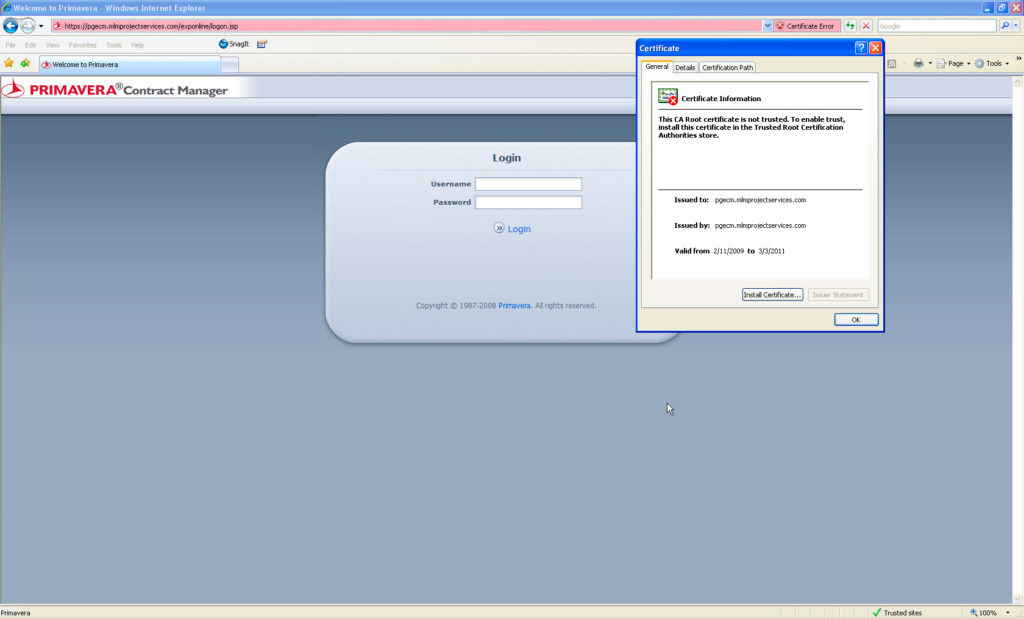Click the back navigation button

(10, 25)
